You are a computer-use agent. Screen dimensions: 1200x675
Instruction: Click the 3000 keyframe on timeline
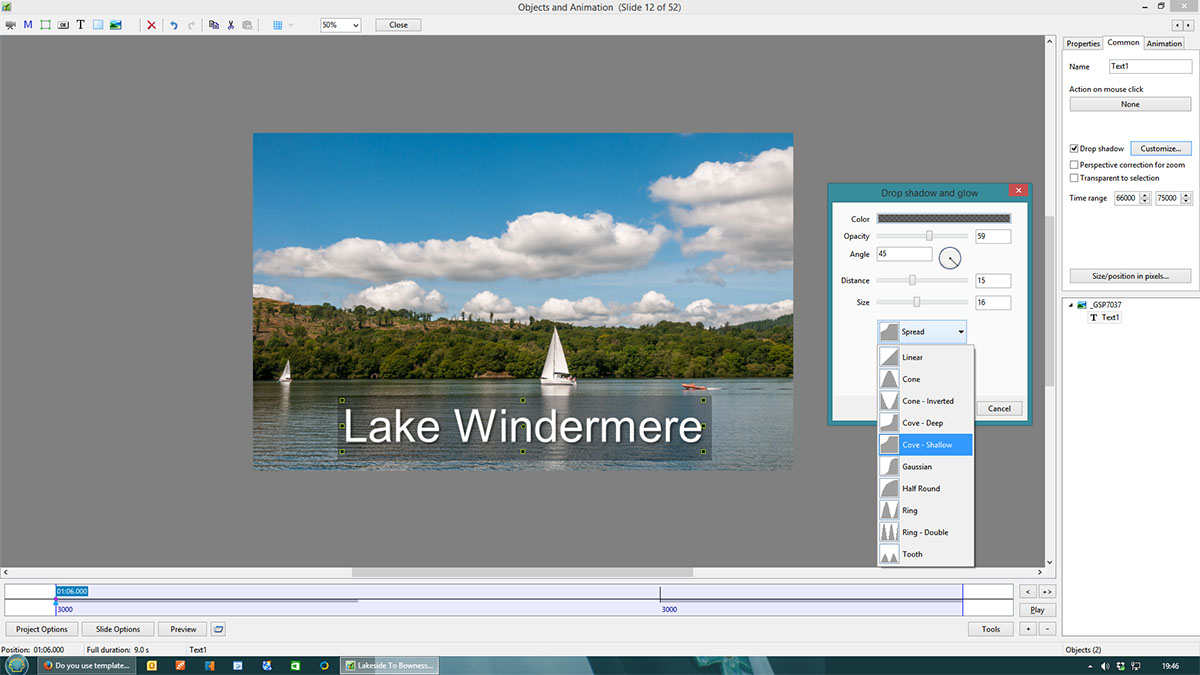[64, 609]
